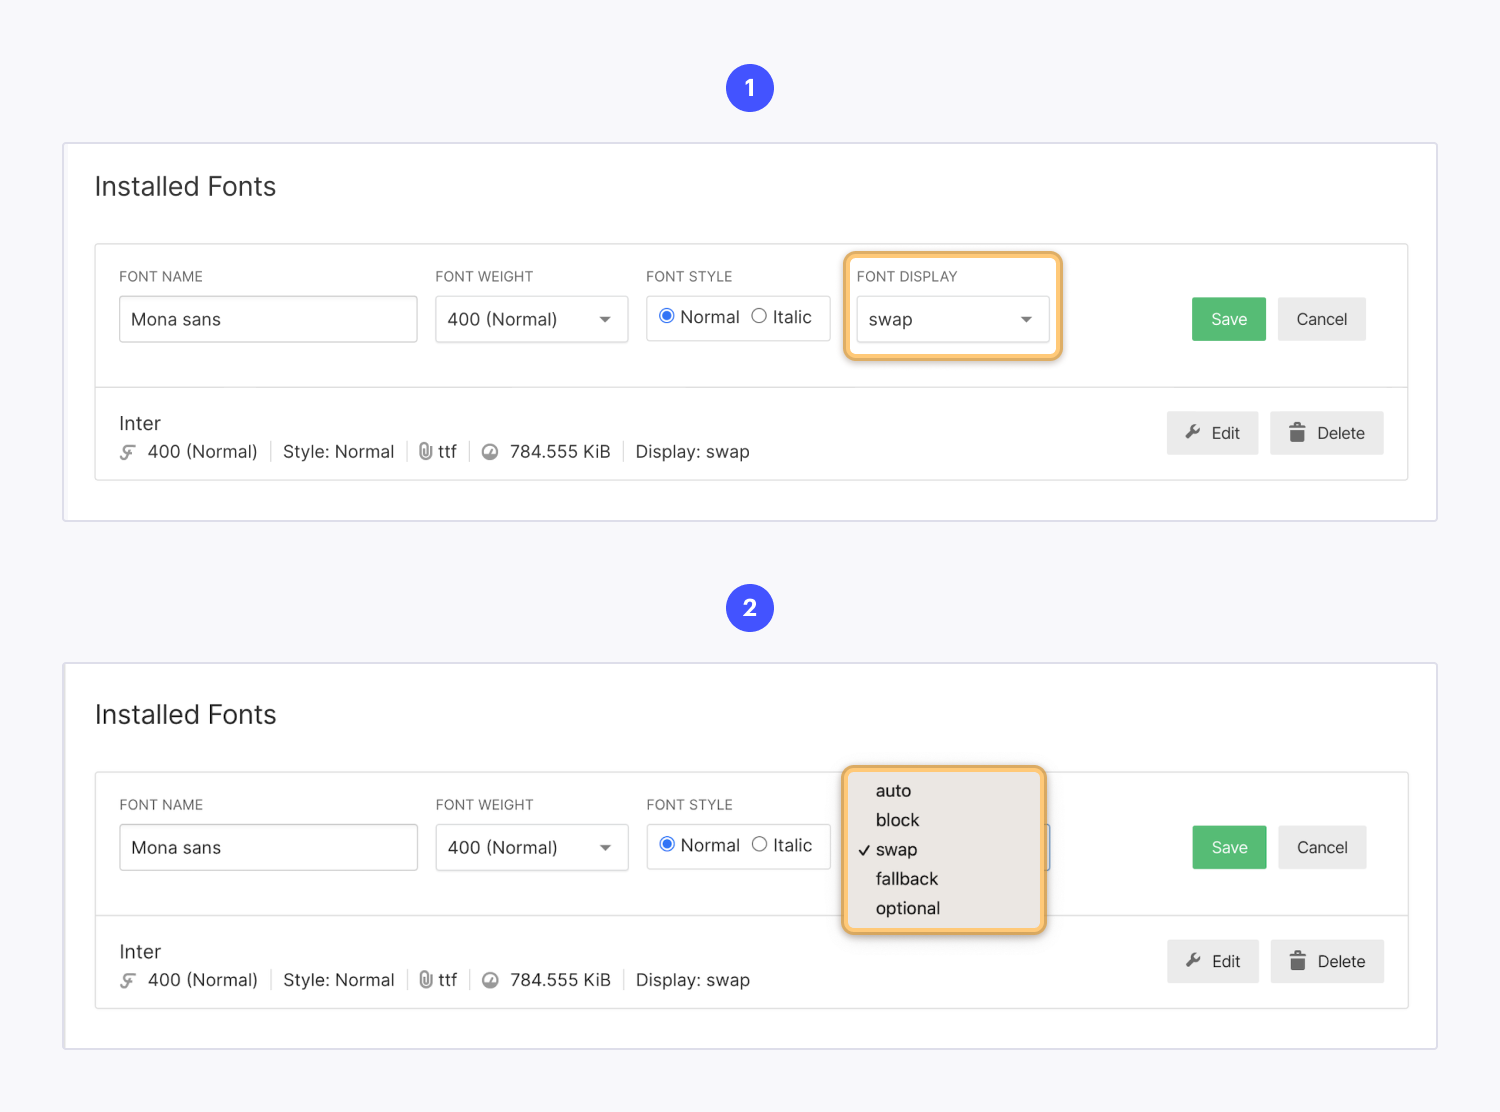Click the trash icon on first Delete button

coord(1297,432)
